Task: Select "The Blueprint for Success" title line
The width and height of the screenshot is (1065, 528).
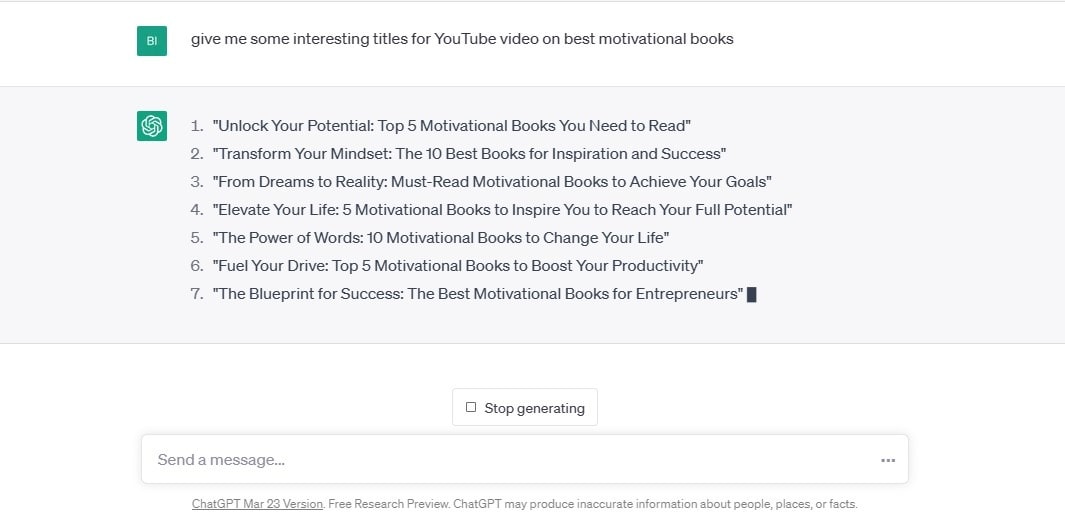Action: point(478,294)
